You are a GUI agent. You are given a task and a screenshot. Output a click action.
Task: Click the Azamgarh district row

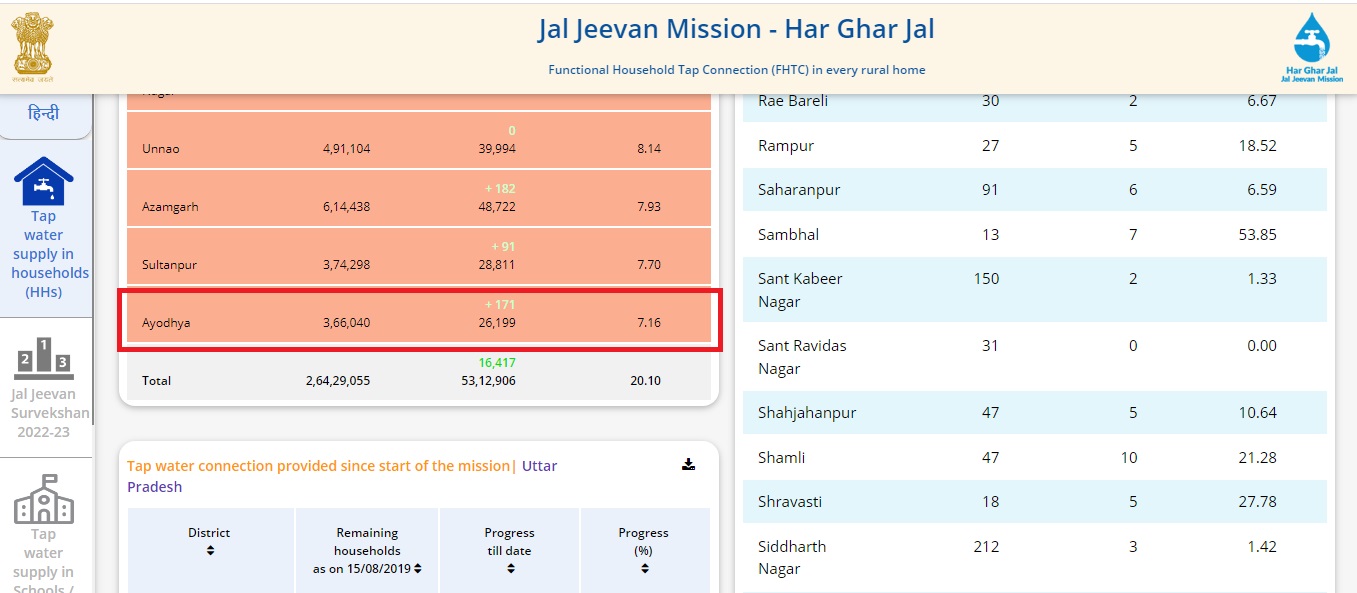click(418, 198)
